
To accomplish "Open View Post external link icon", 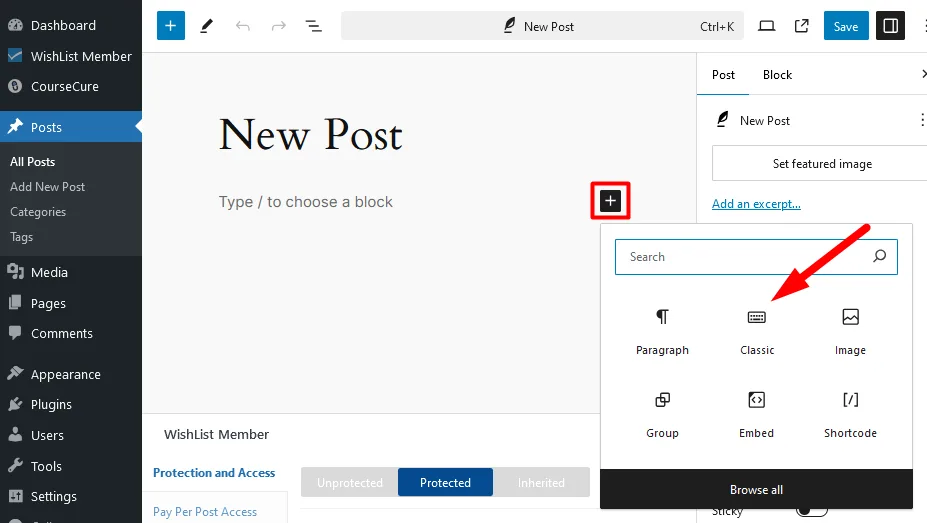I will point(802,26).
